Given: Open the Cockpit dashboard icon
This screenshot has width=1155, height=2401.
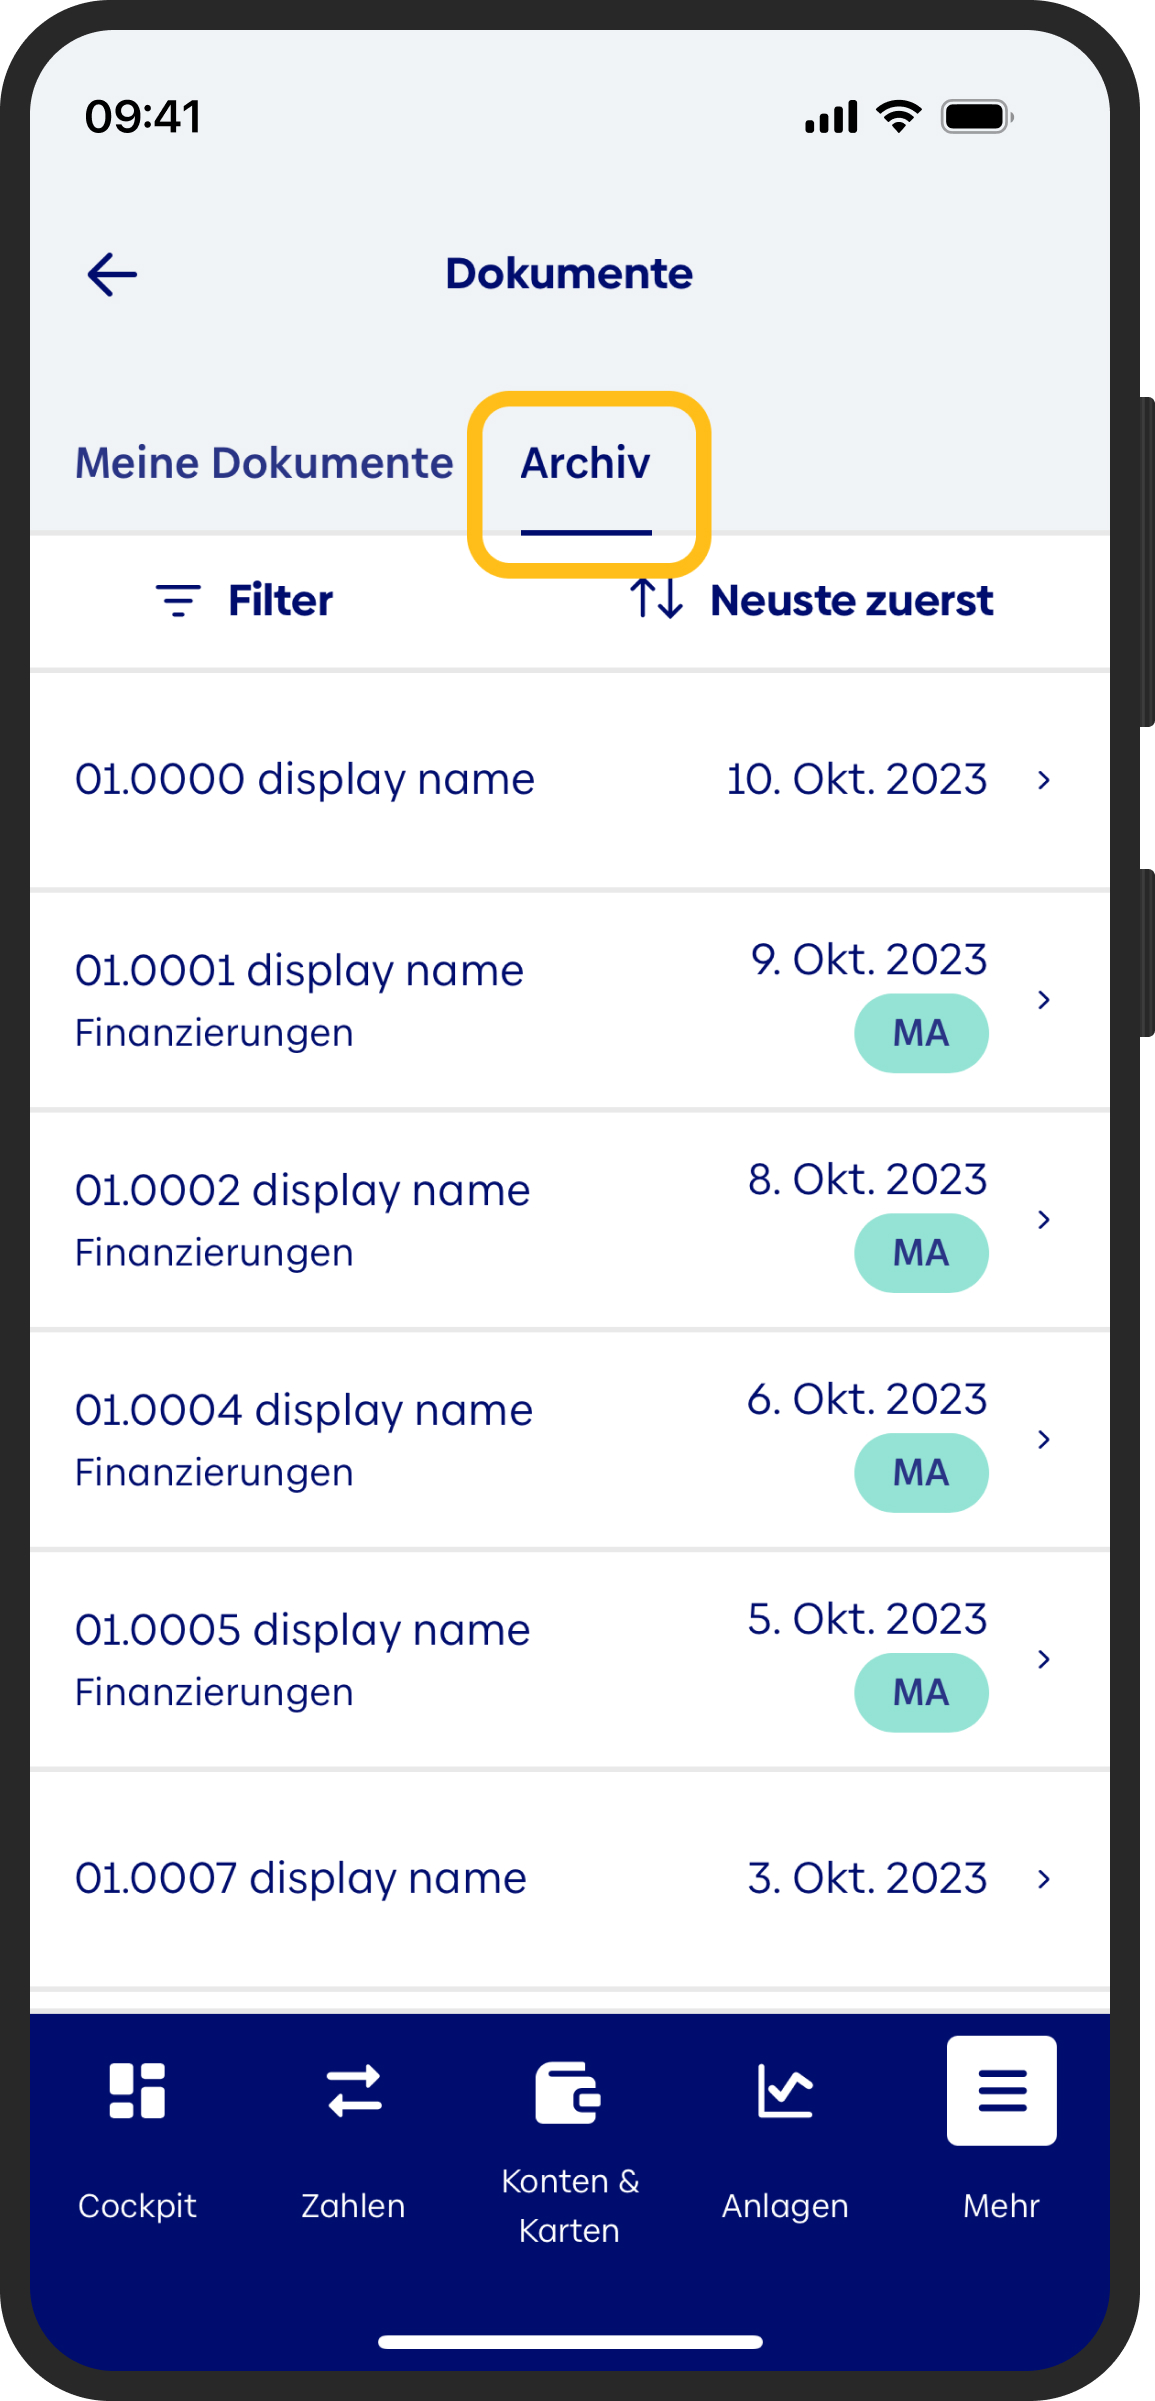Looking at the screenshot, I should tap(137, 2090).
